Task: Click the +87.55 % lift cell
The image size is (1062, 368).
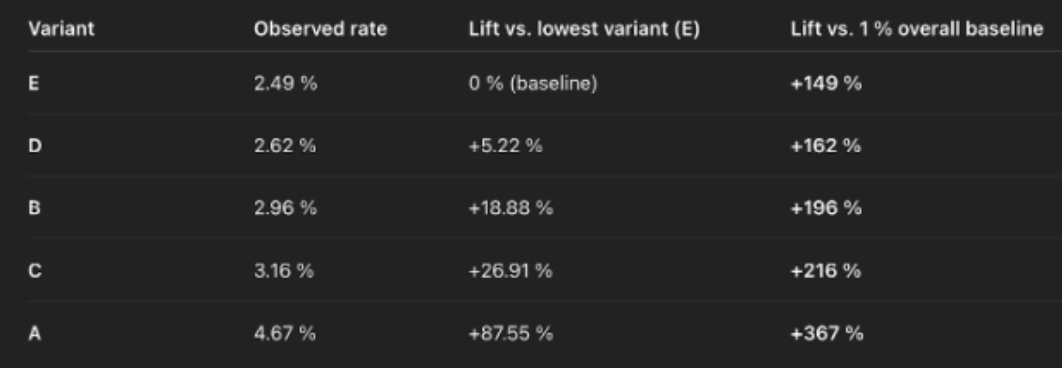Action: 511,333
